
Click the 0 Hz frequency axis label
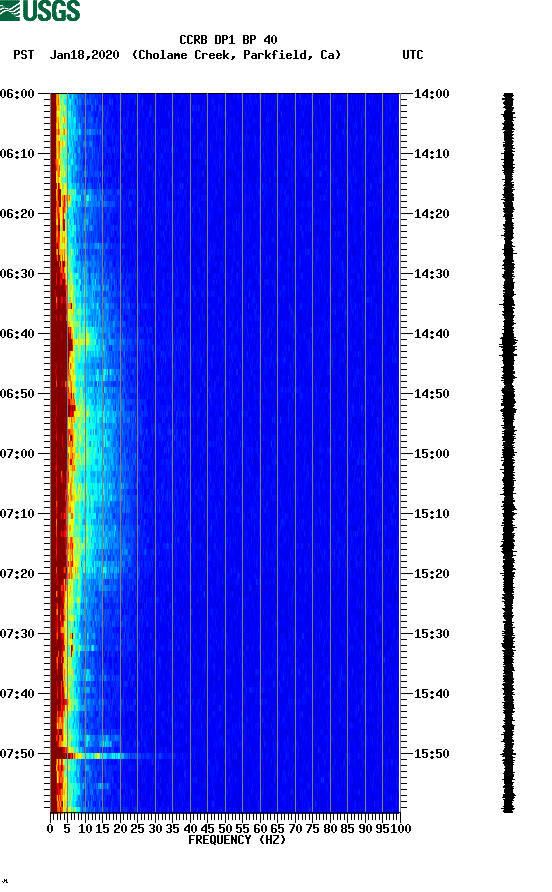pyautogui.click(x=50, y=829)
